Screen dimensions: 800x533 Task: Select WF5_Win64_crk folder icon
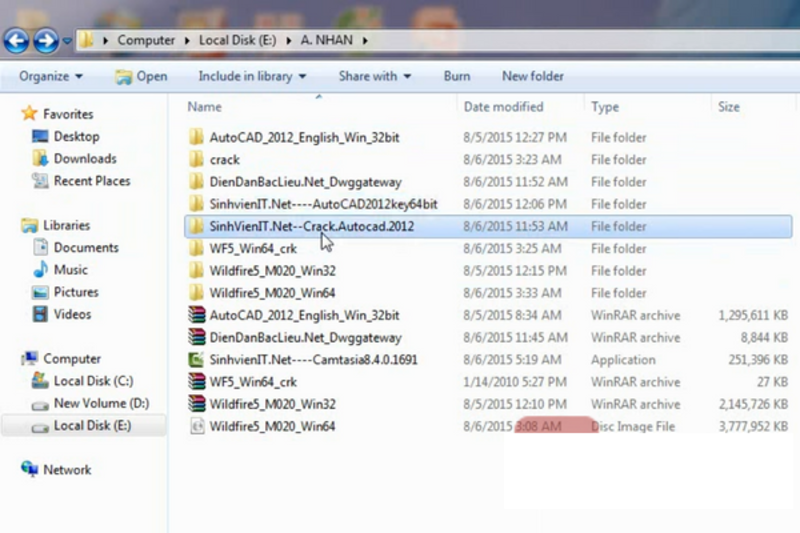[196, 248]
